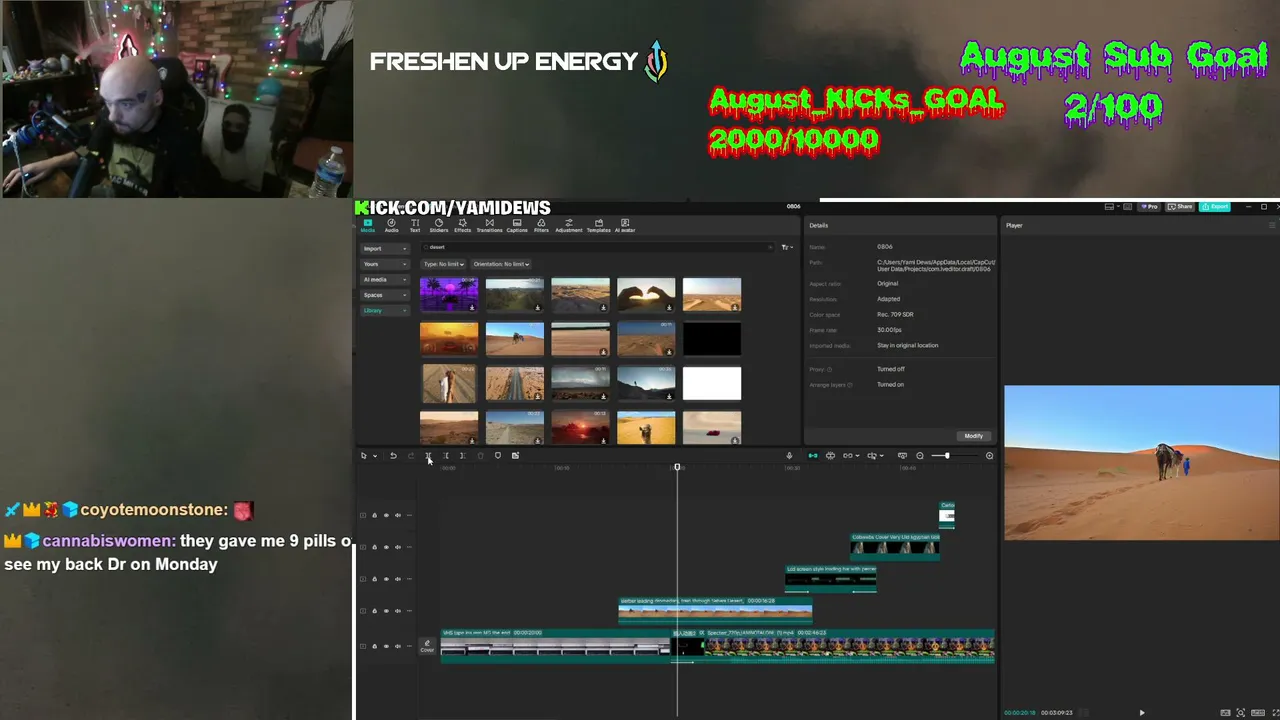This screenshot has height=720, width=1280.
Task: Select the Media tab icon
Action: (x=367, y=226)
